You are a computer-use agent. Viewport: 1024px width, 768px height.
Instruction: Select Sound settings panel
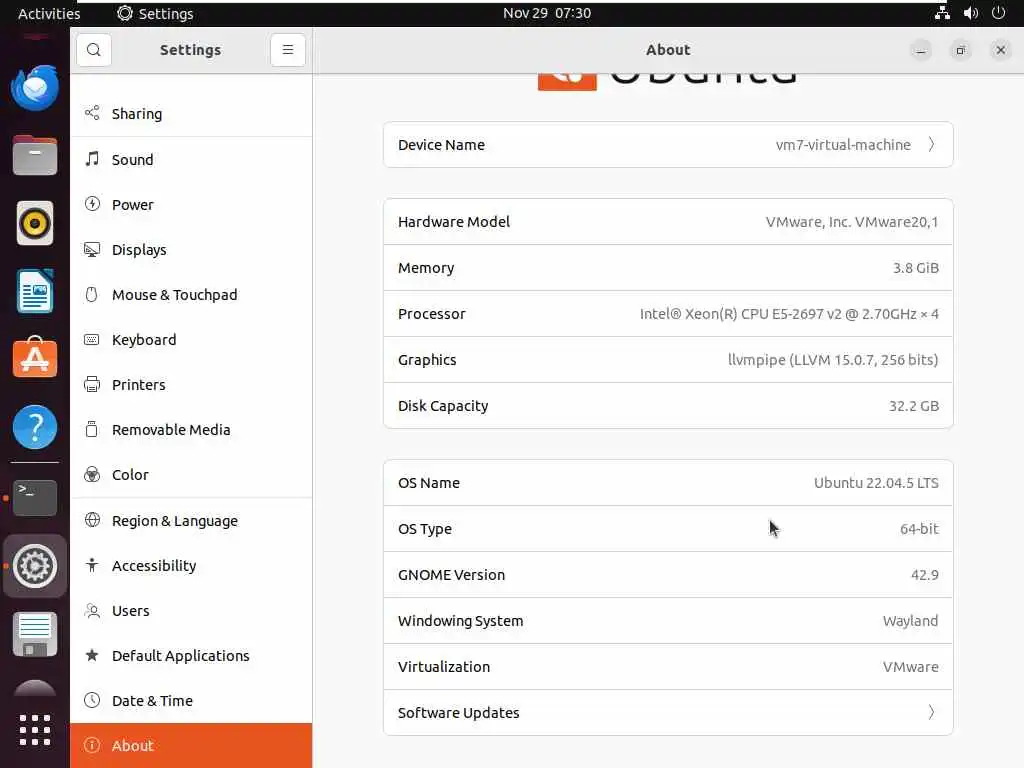tap(191, 159)
